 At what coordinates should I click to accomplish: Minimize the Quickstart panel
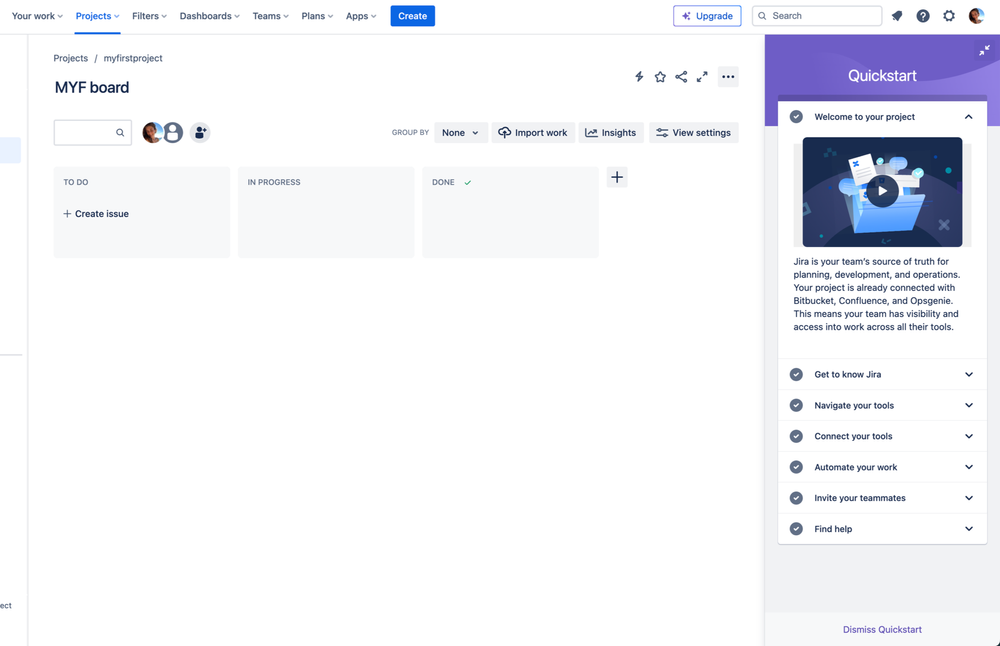(984, 50)
